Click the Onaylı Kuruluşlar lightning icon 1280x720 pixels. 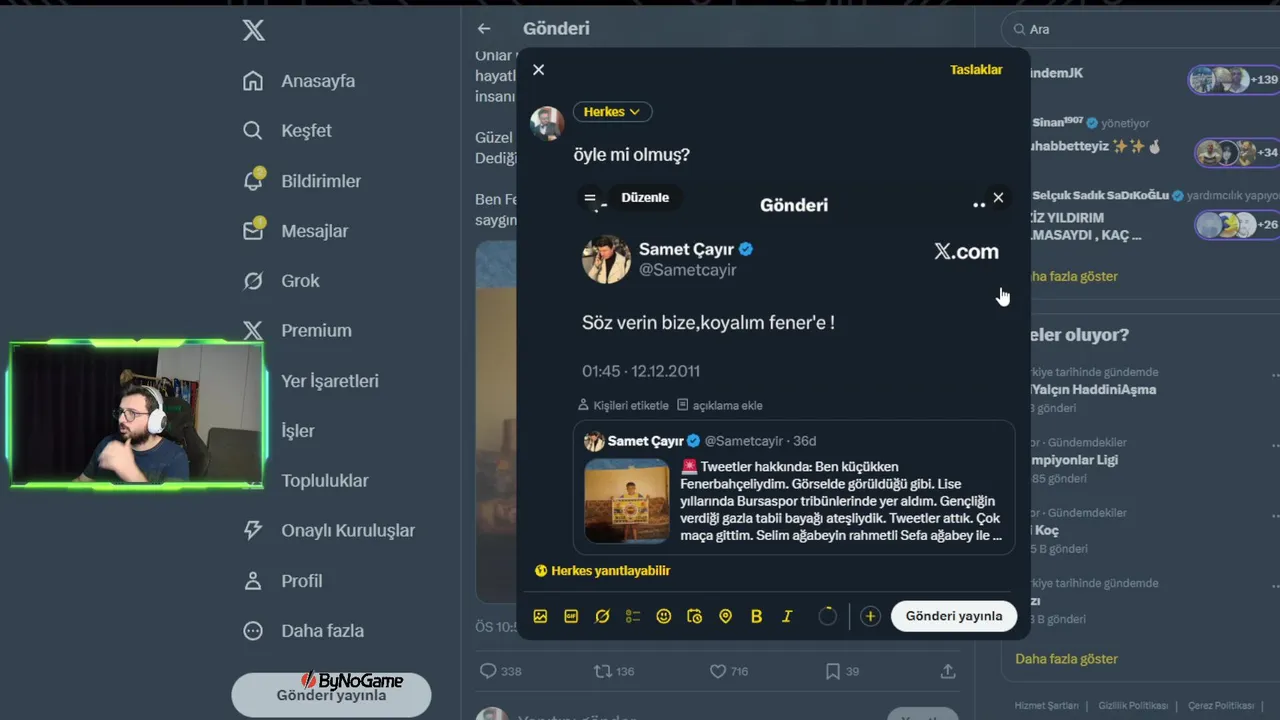tap(253, 531)
